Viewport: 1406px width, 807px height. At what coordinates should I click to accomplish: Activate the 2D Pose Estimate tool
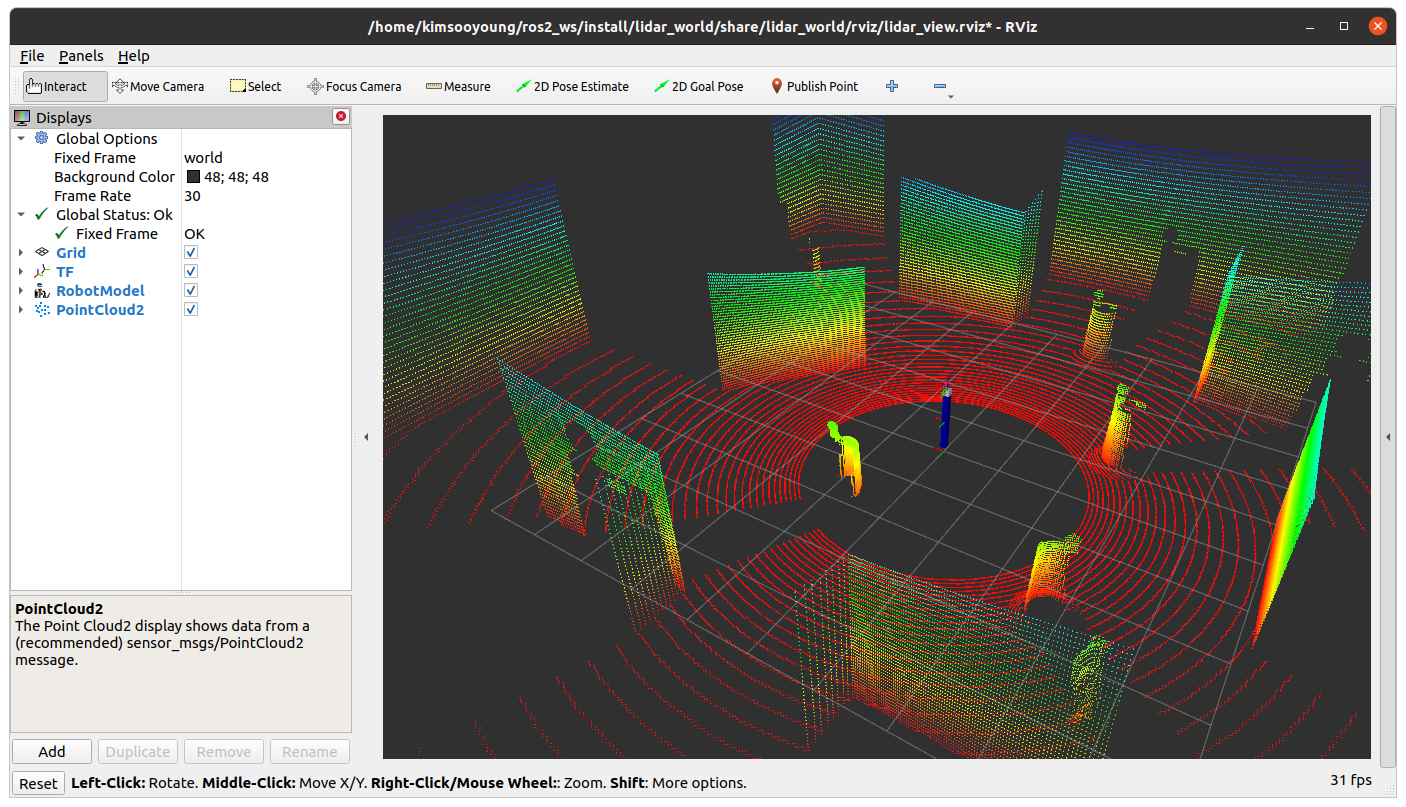click(572, 86)
